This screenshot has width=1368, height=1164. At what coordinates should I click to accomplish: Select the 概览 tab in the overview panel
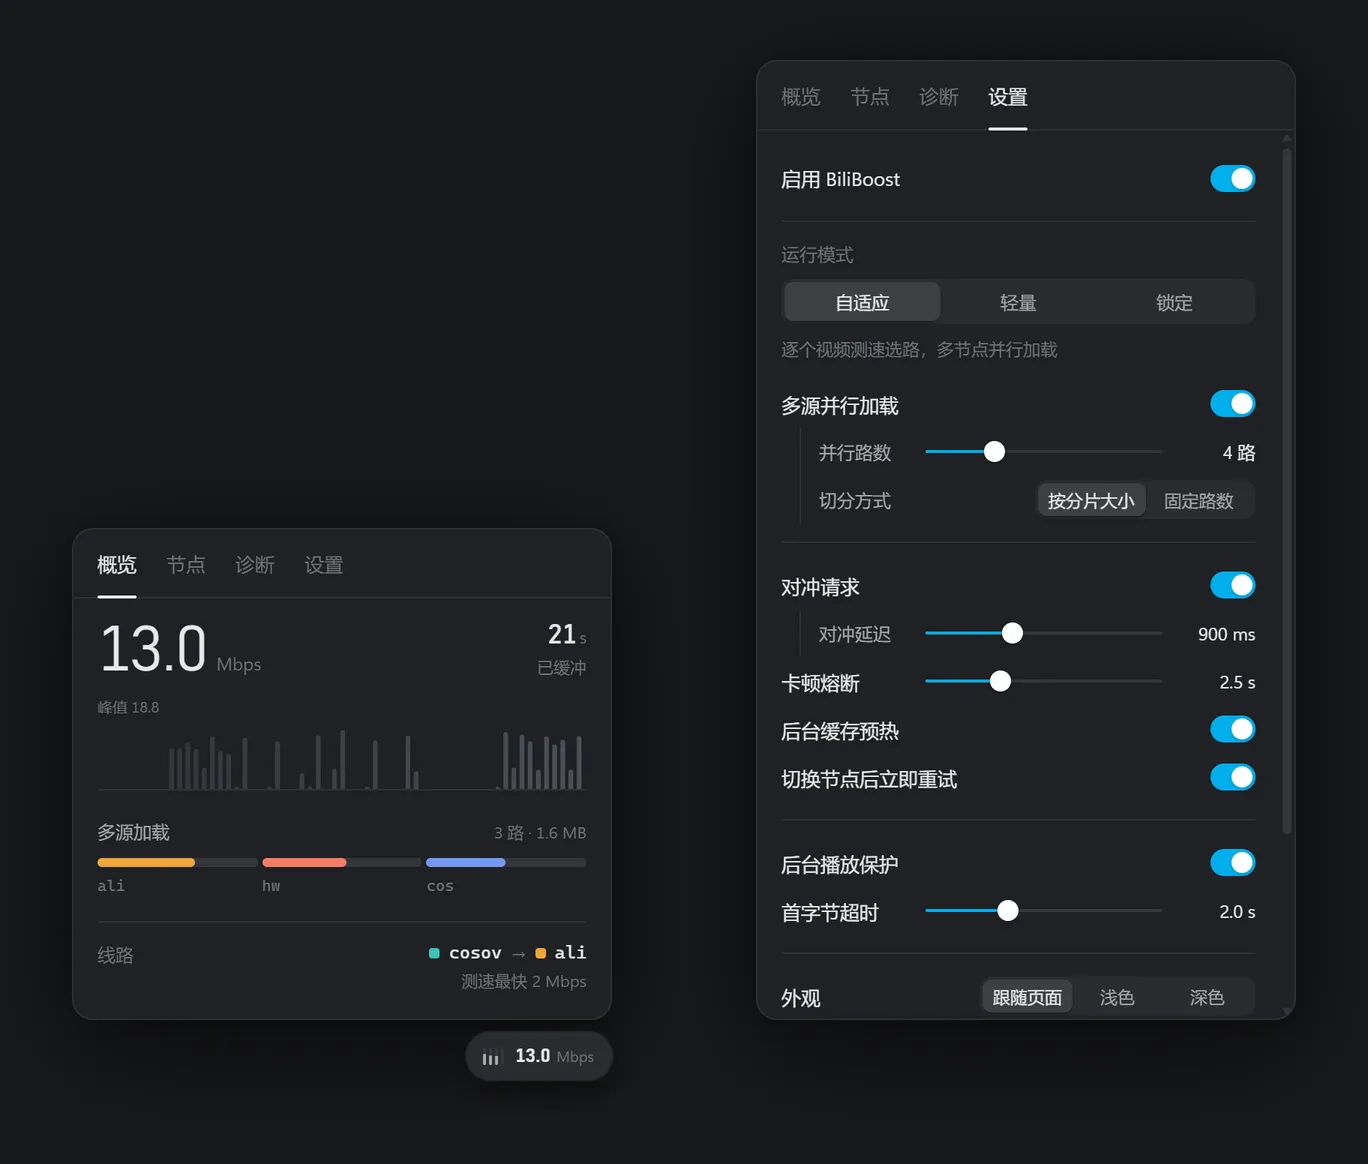click(117, 565)
